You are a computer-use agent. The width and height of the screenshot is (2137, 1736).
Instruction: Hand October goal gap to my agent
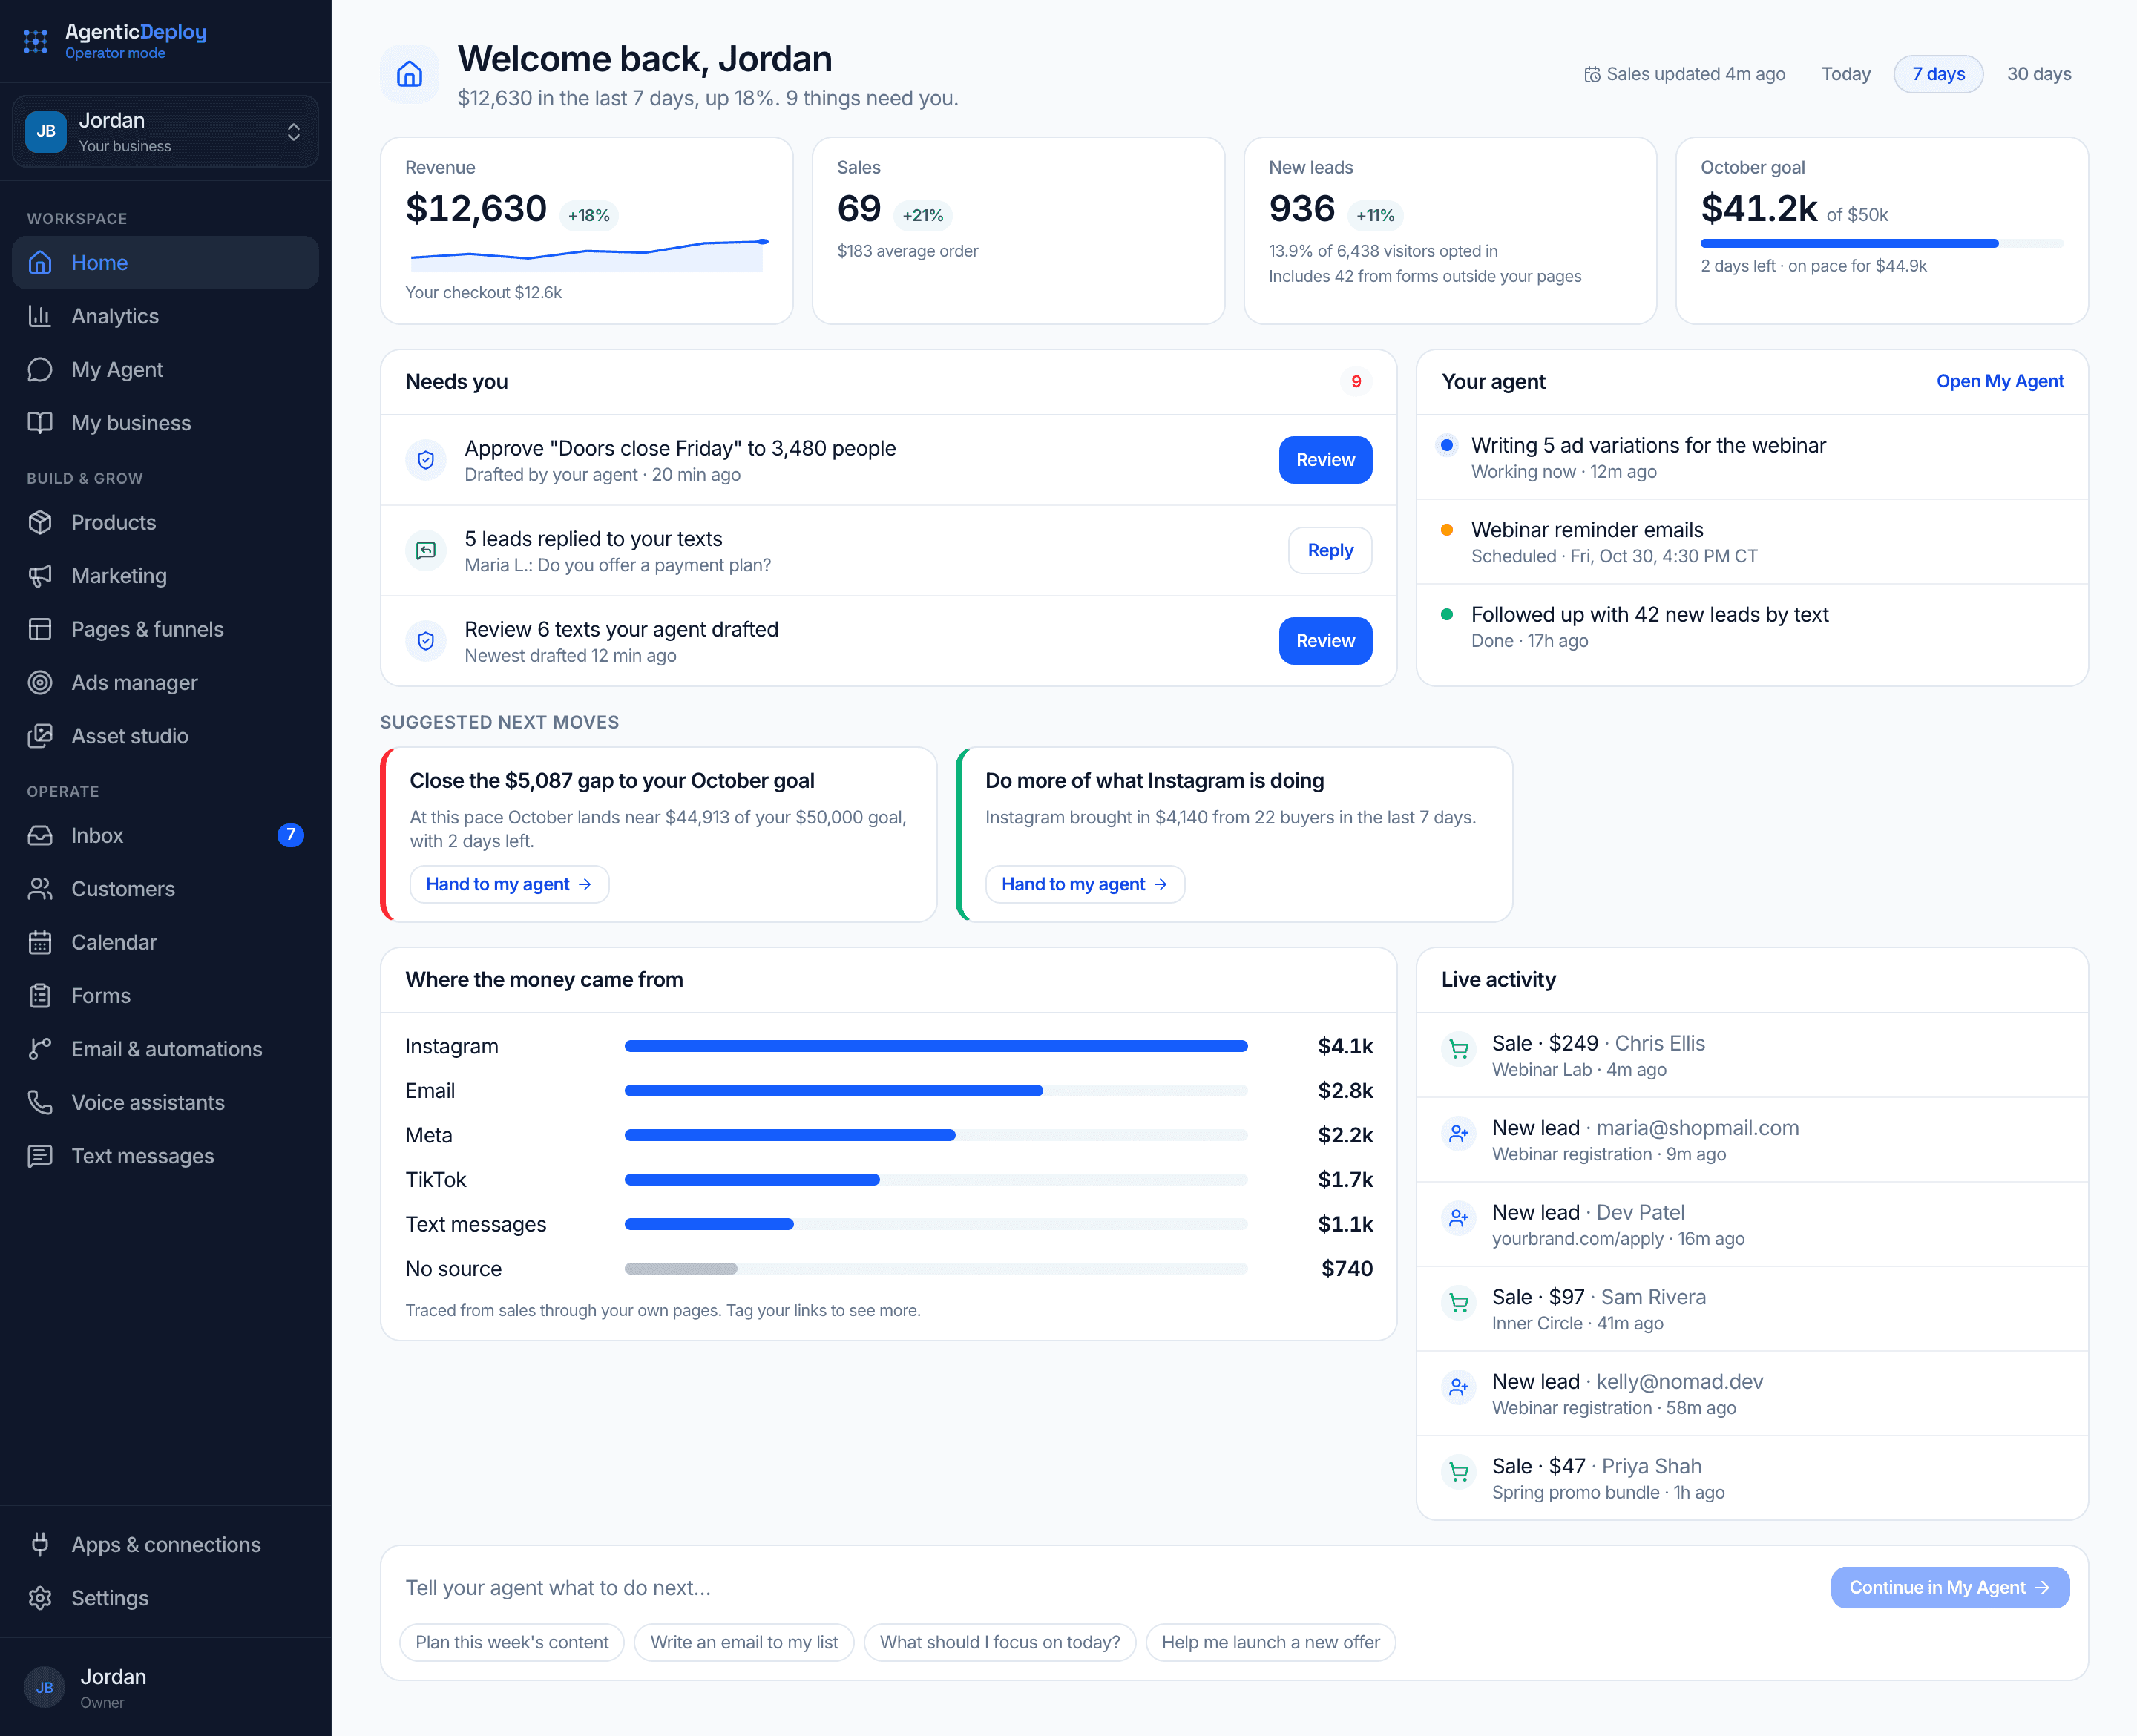coord(509,884)
